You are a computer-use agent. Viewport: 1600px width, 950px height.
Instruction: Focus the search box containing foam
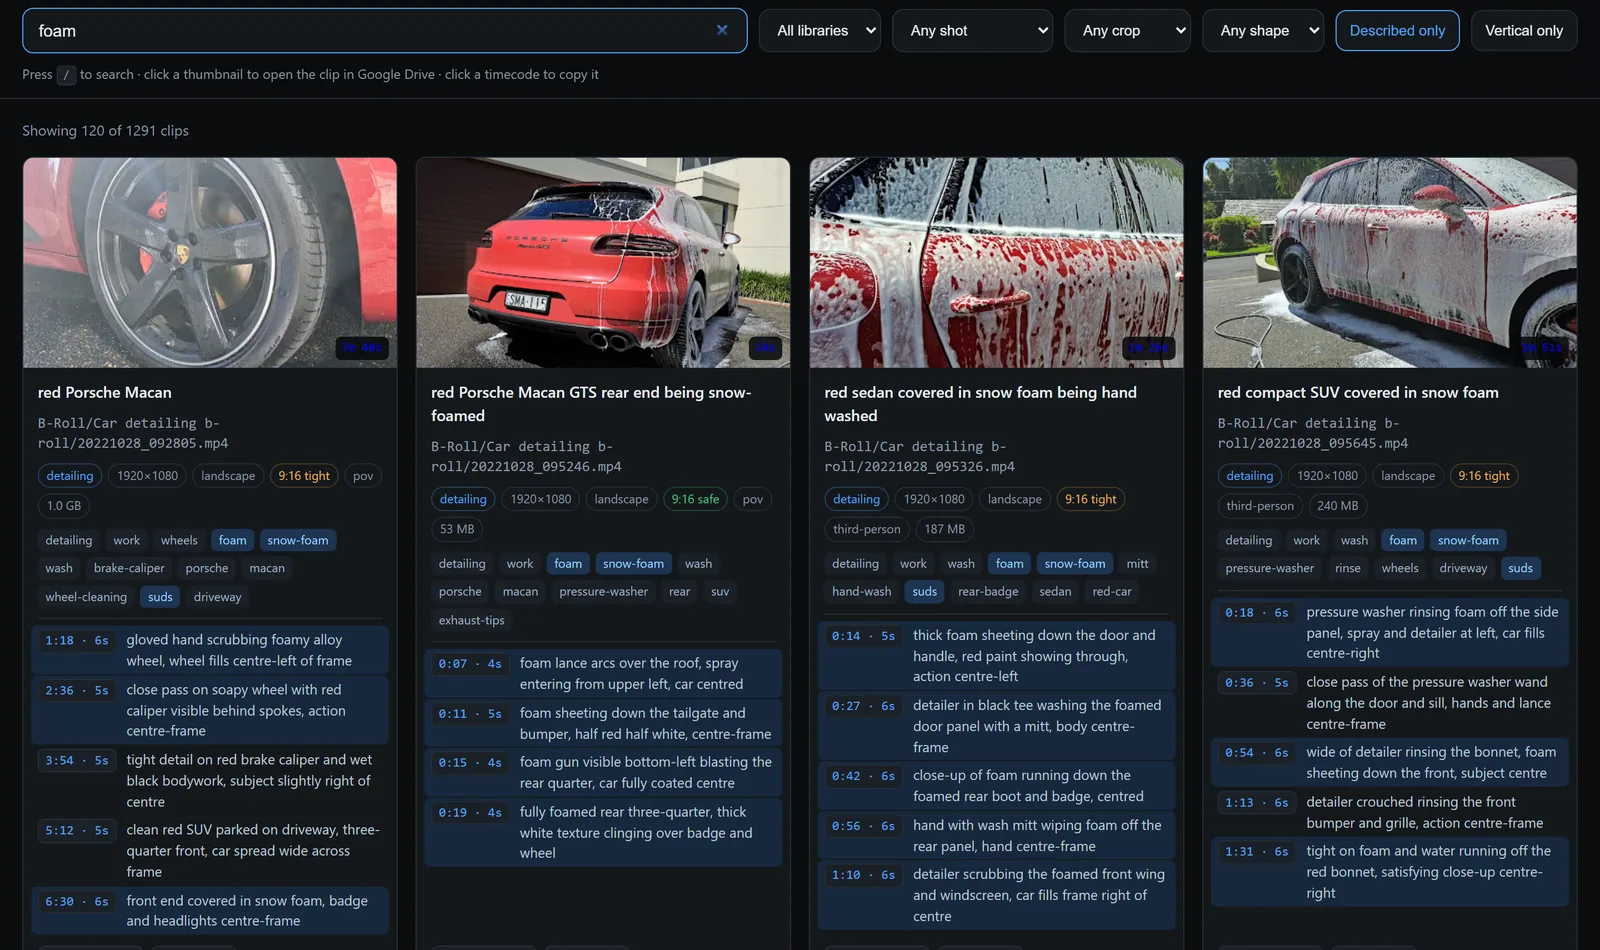tap(384, 31)
